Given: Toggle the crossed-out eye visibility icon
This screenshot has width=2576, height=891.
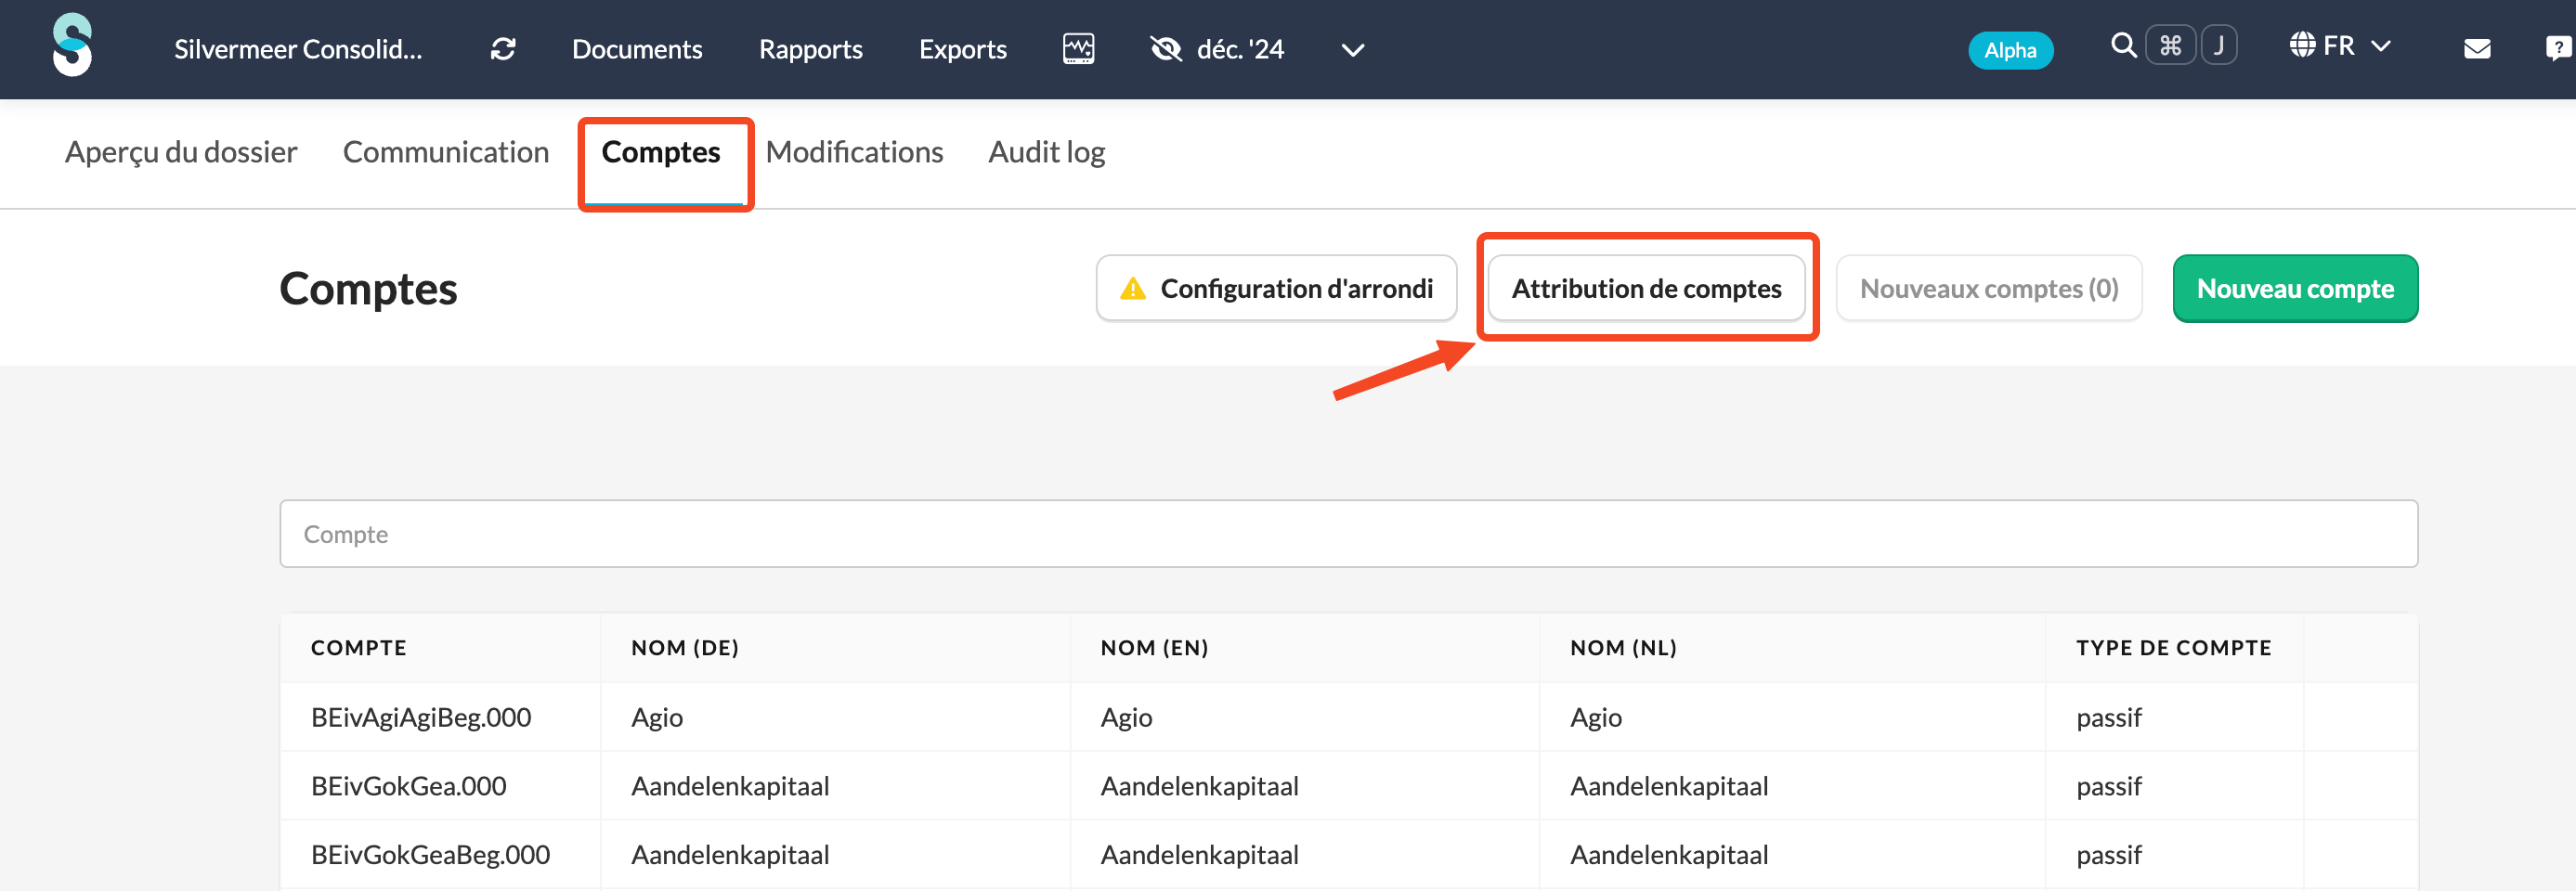Looking at the screenshot, I should [1166, 48].
